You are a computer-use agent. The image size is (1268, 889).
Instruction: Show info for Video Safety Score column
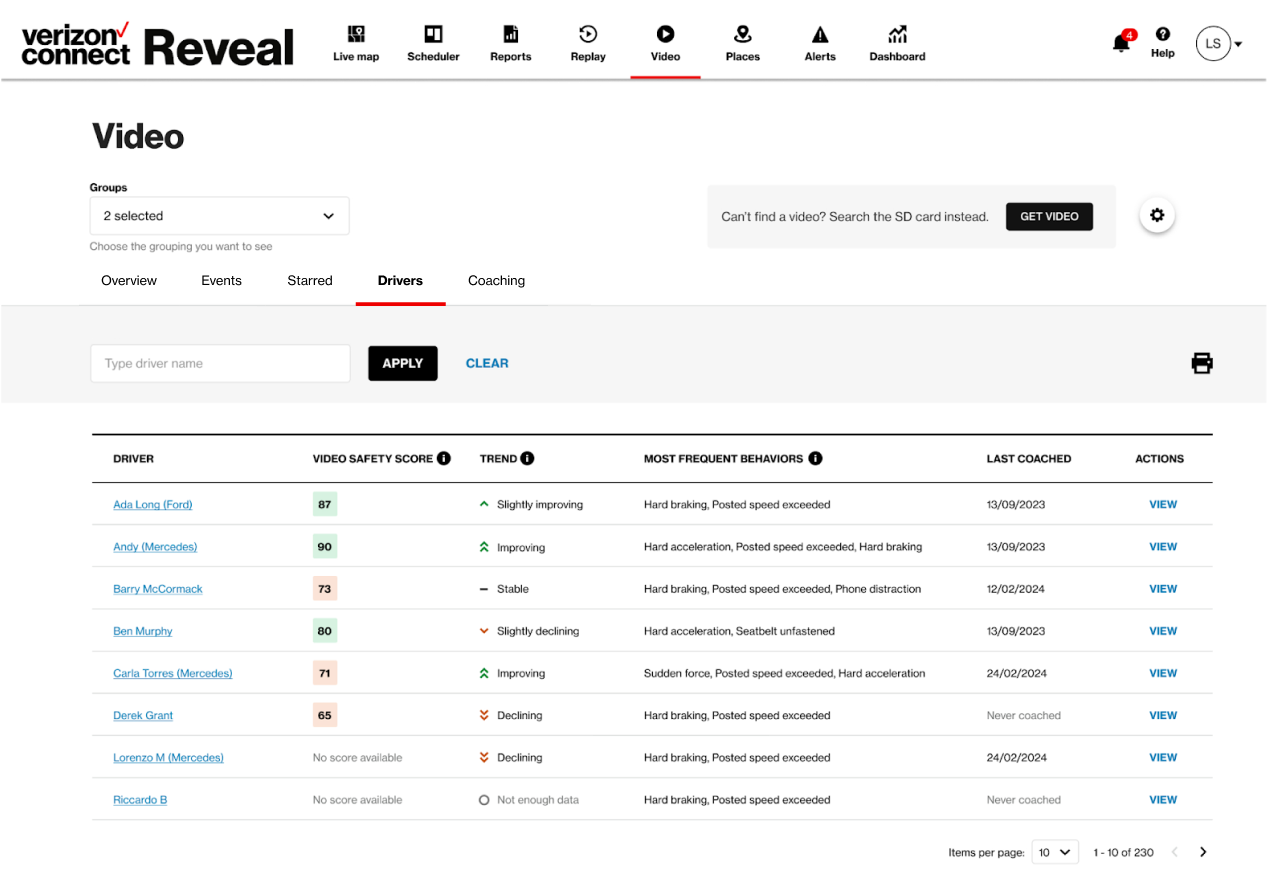coord(444,458)
